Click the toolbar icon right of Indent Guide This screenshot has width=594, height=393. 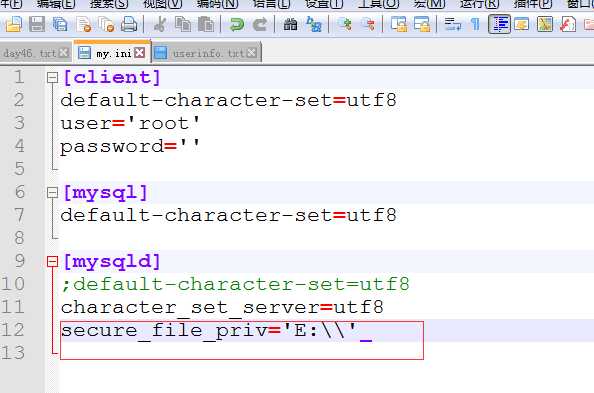522,24
